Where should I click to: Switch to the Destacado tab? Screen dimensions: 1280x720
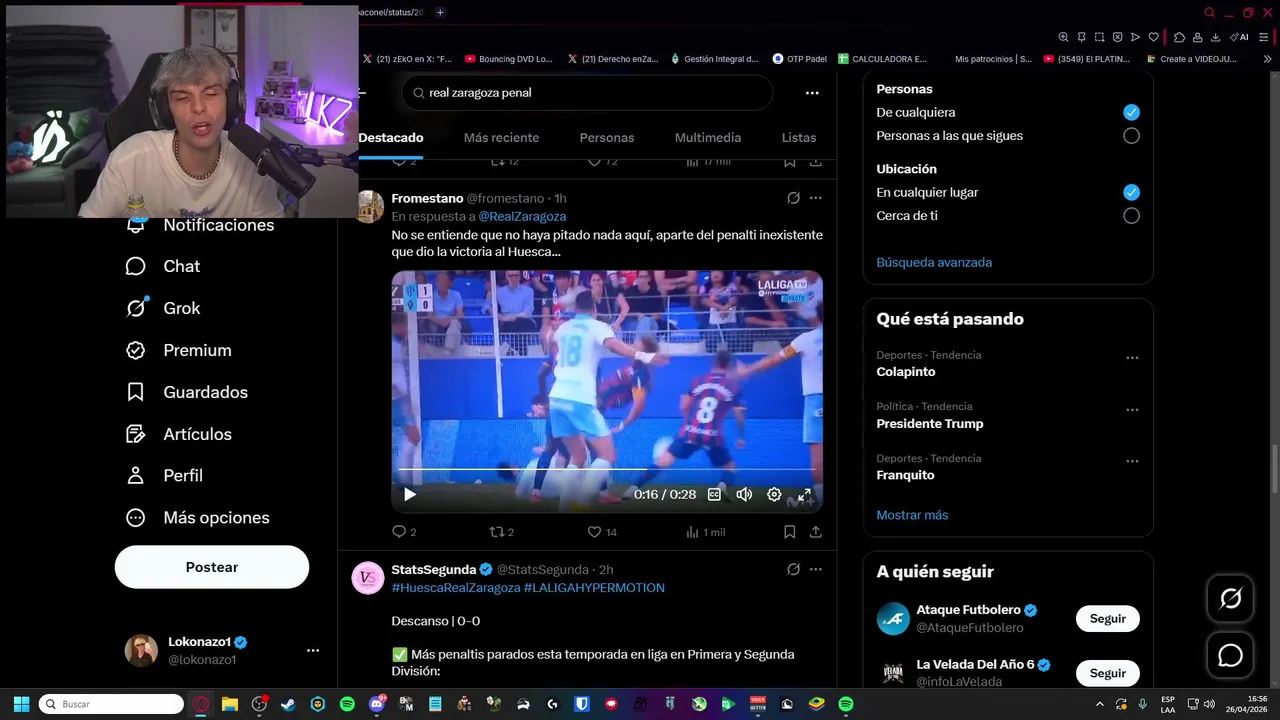pyautogui.click(x=391, y=137)
